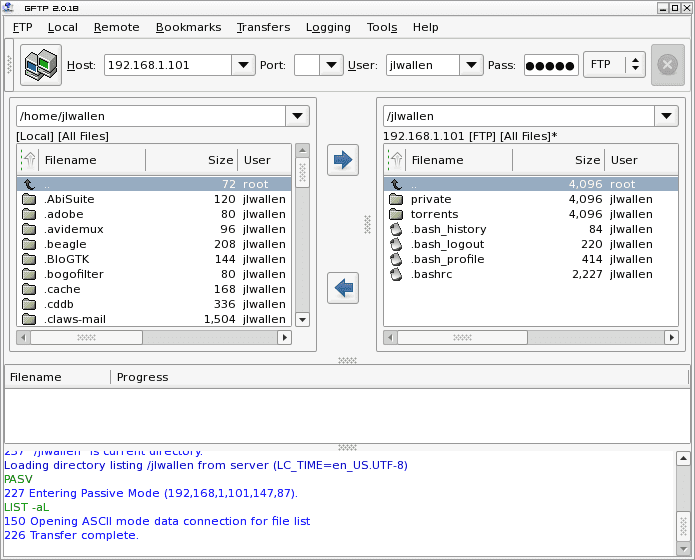
Task: Click the .bashrc file icon
Action: (396, 274)
